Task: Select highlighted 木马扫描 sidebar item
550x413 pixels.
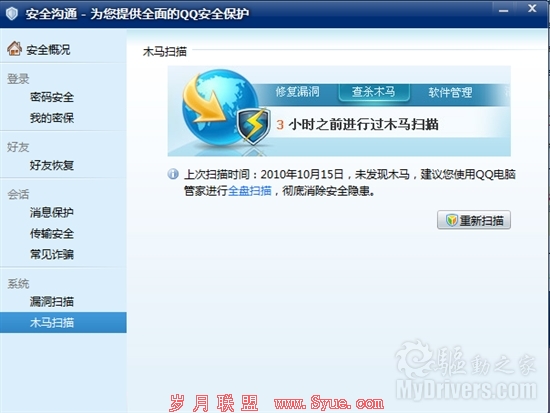Action: (63, 322)
